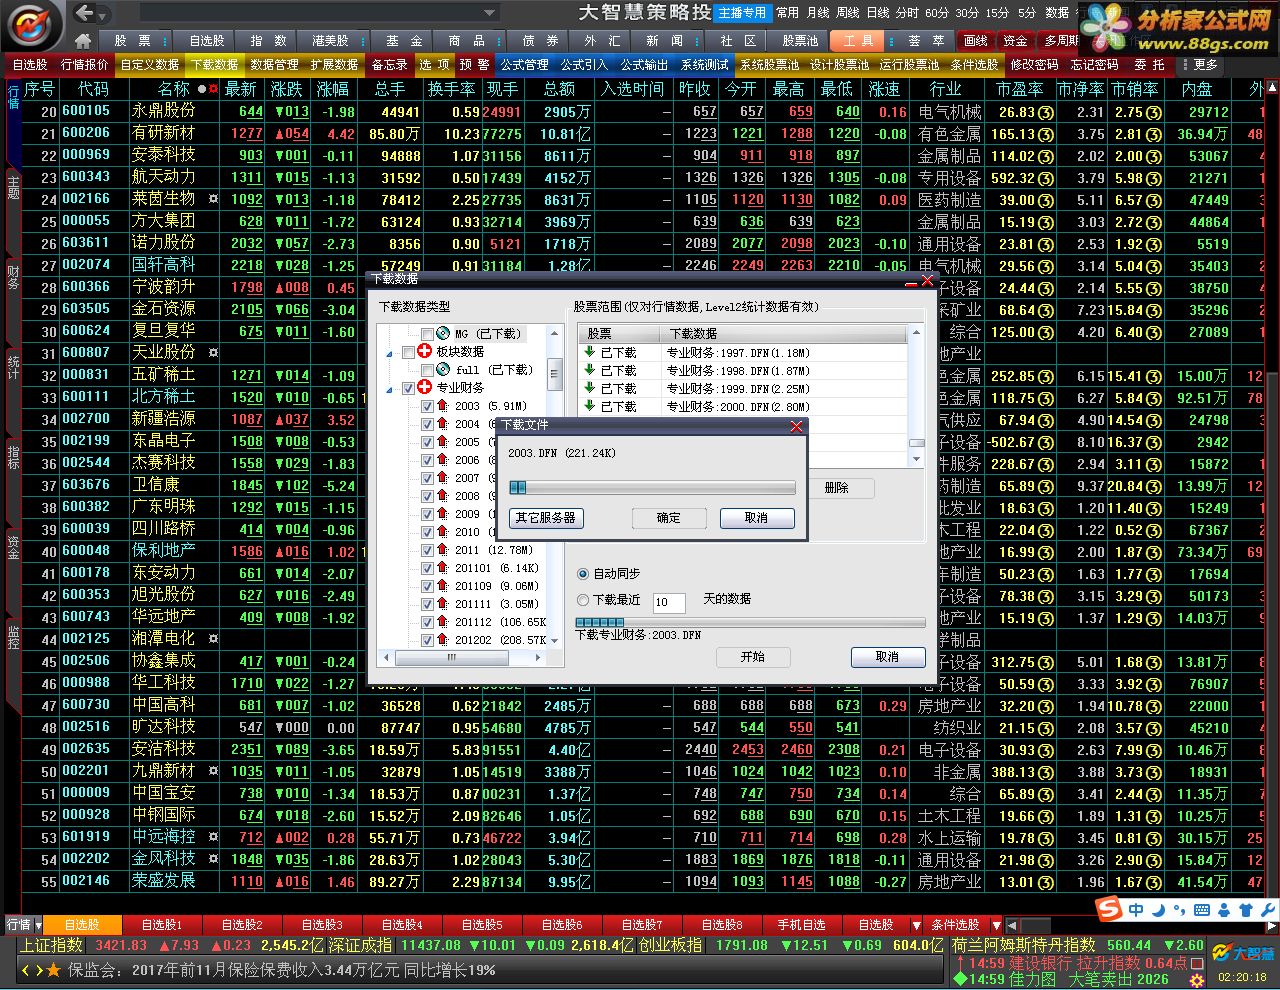
Task: Select the 下载最近 radio button
Action: [583, 600]
